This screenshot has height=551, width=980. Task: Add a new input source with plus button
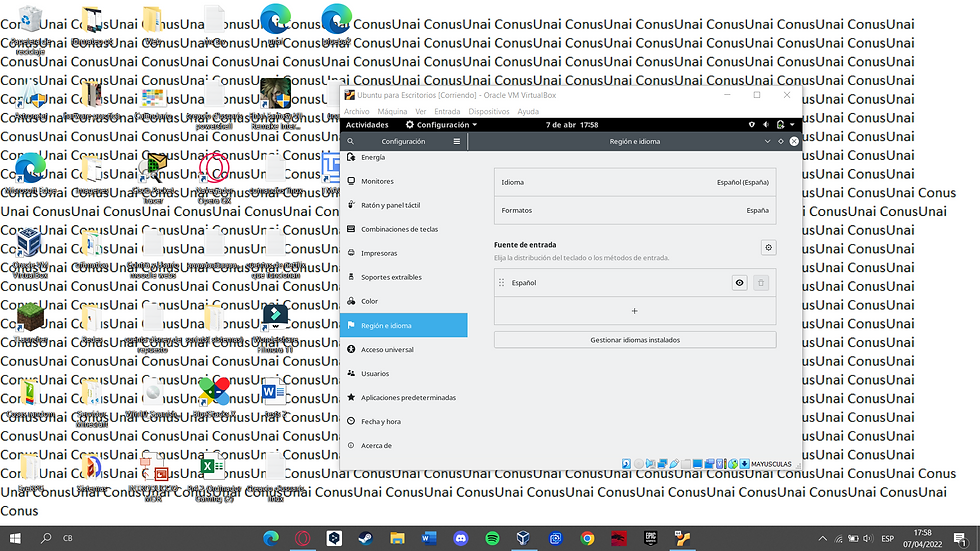[x=635, y=311]
